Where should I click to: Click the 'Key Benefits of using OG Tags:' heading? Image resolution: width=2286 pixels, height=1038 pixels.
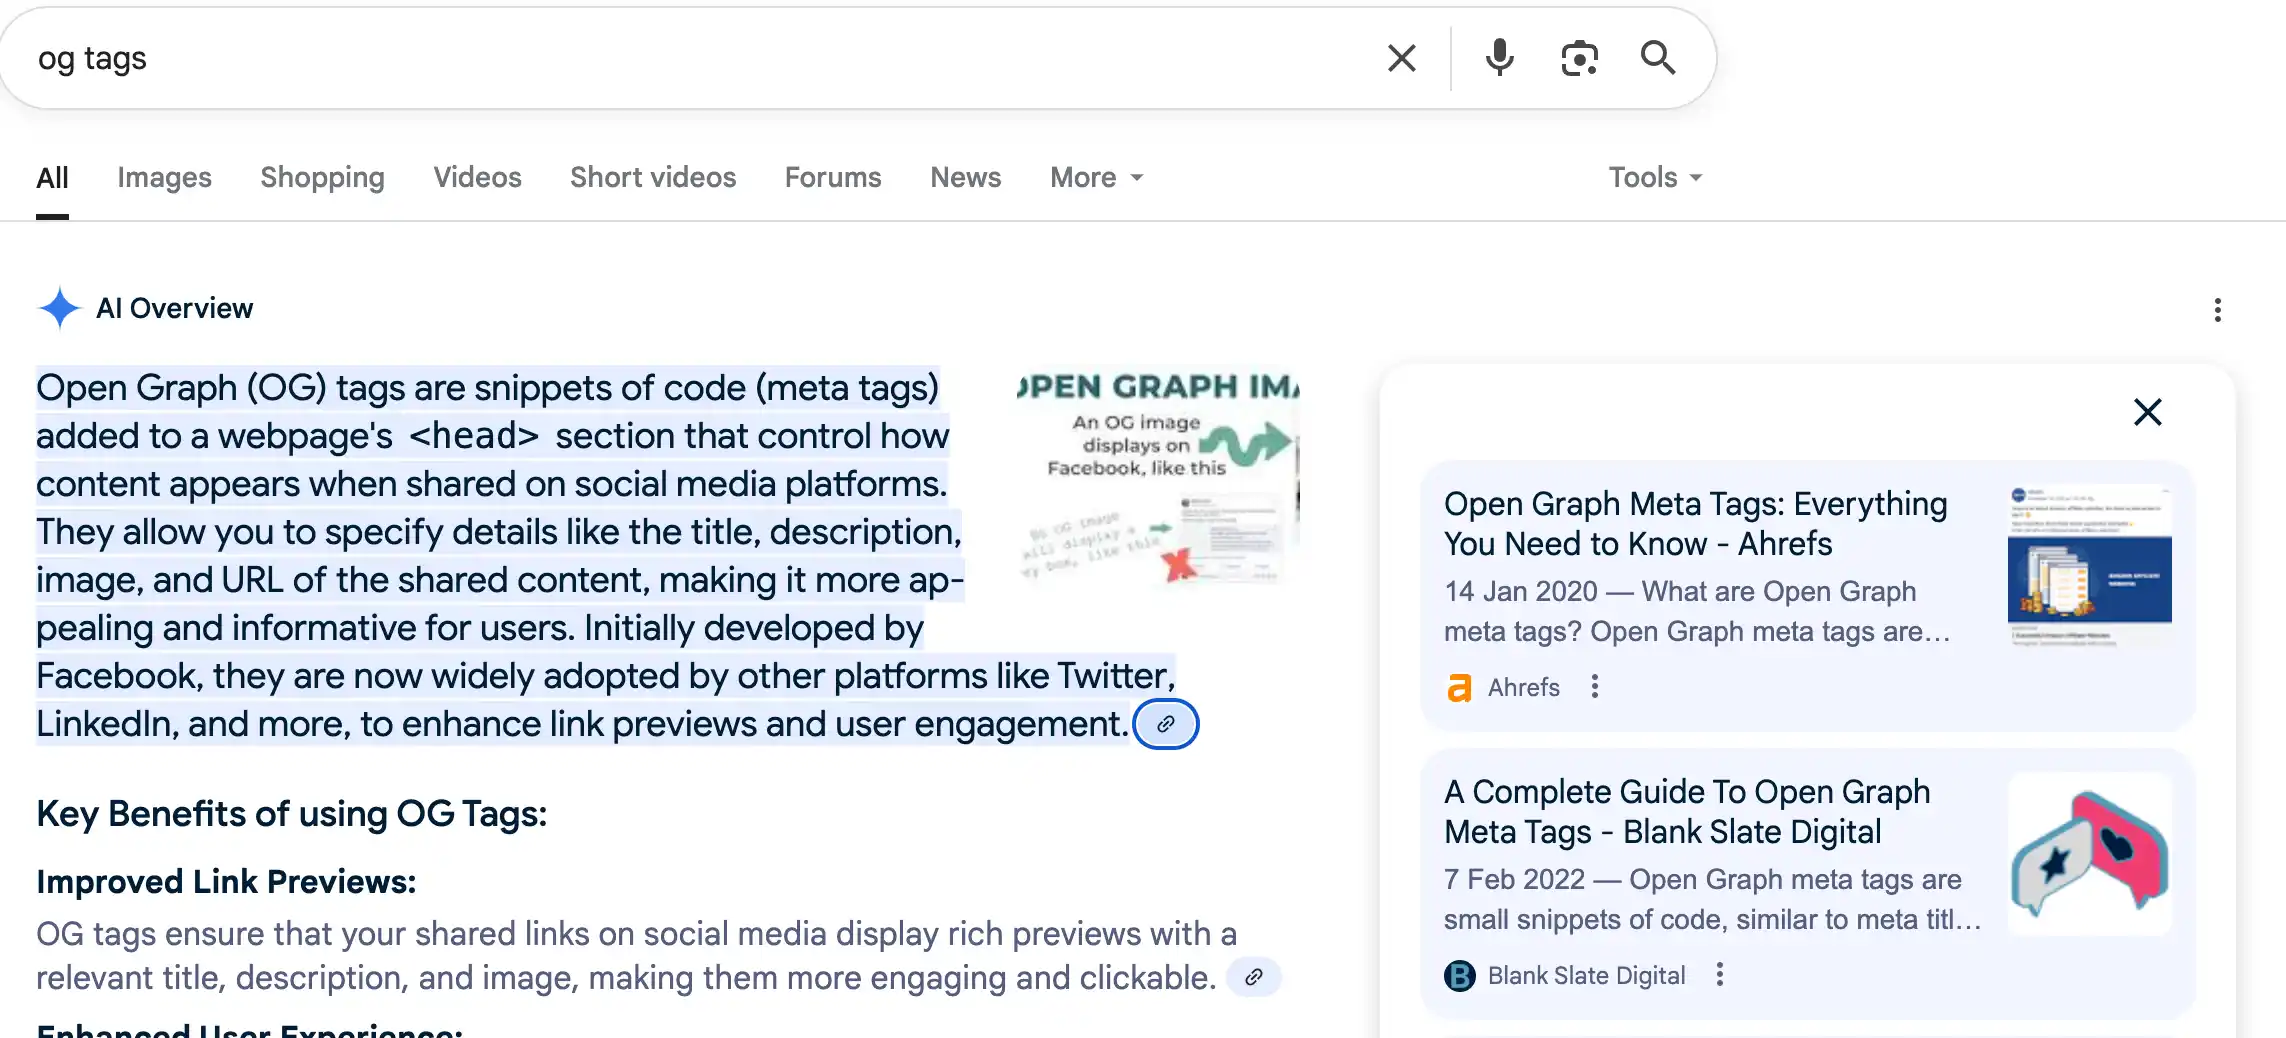(292, 814)
